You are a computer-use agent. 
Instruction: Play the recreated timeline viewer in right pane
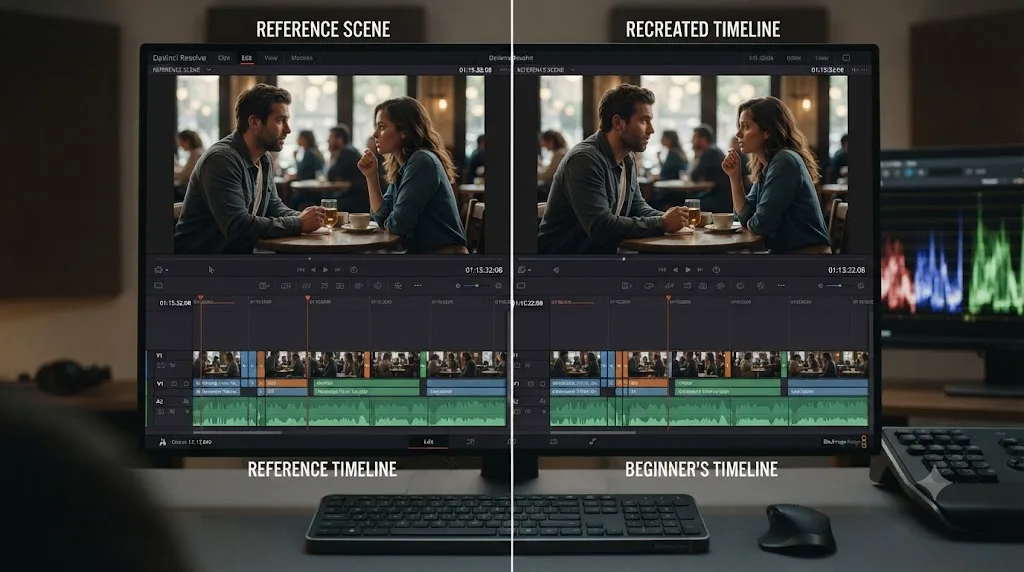click(688, 270)
